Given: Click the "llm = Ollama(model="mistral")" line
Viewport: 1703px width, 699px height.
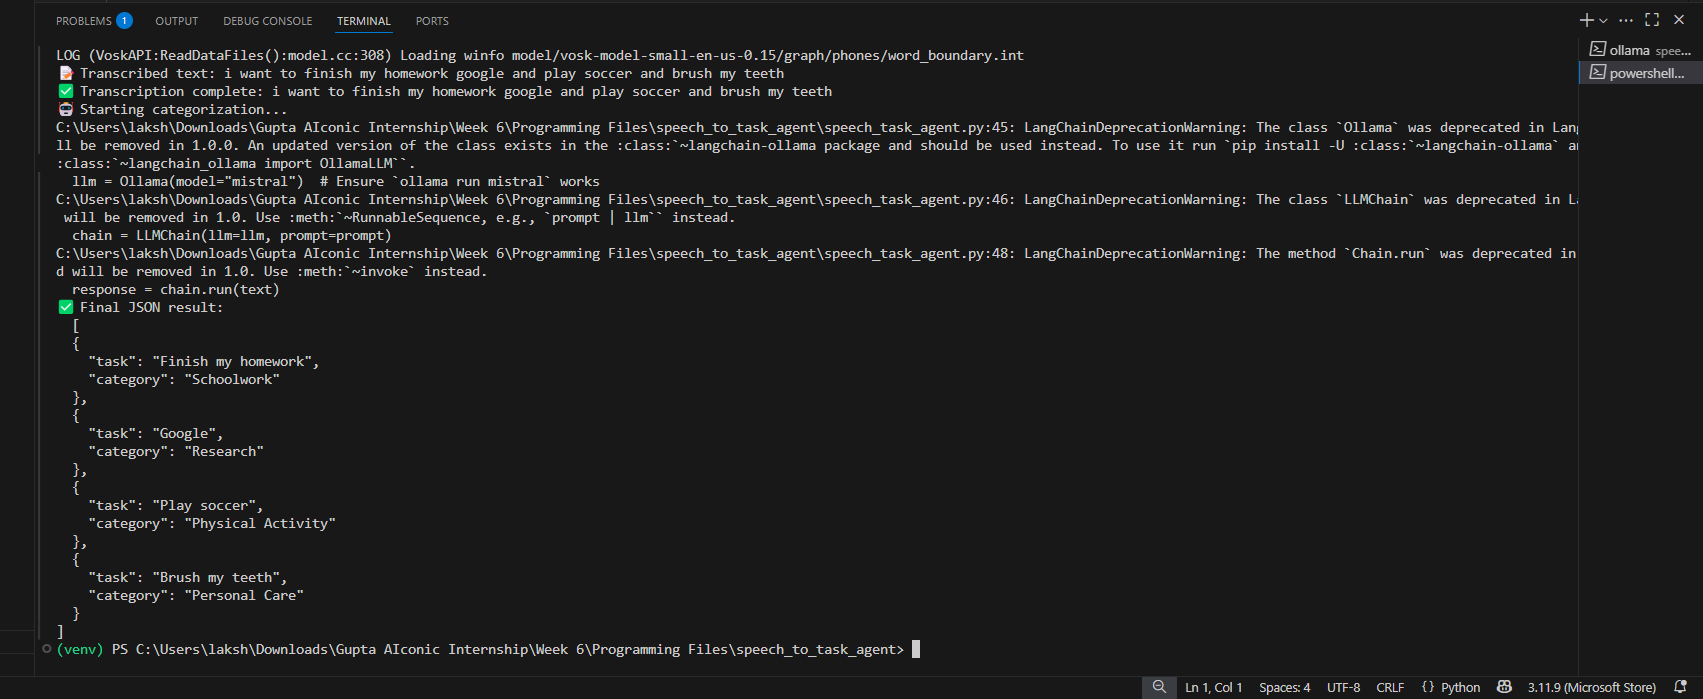Looking at the screenshot, I should point(336,181).
